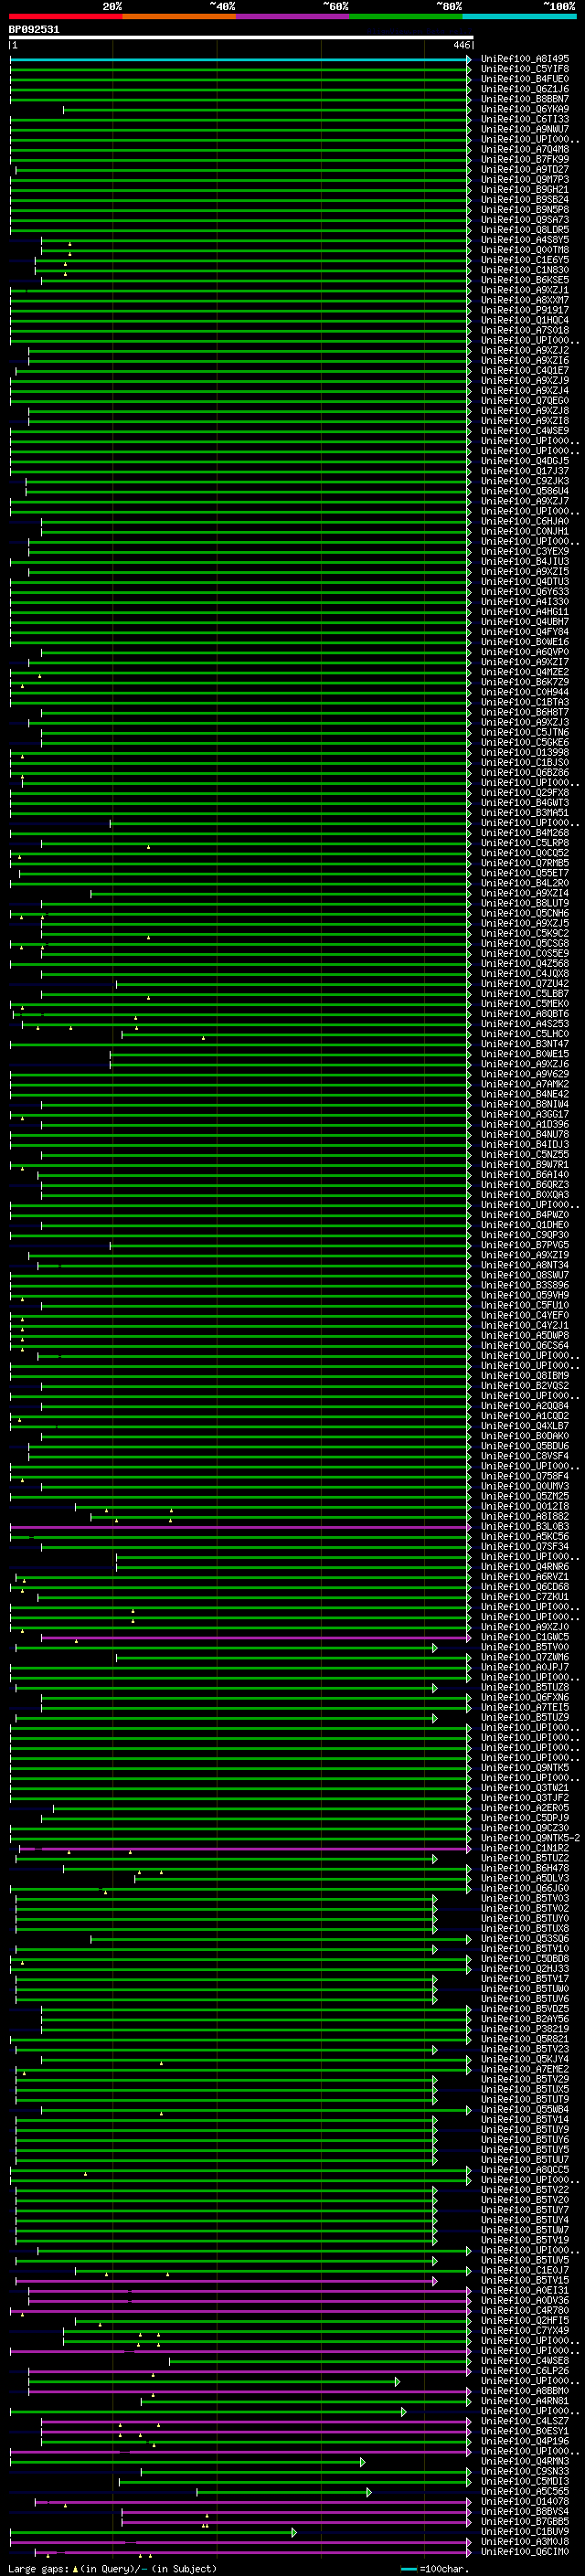
Task: Select the UniRef100_Q7SF34 label
Action: [525, 1547]
